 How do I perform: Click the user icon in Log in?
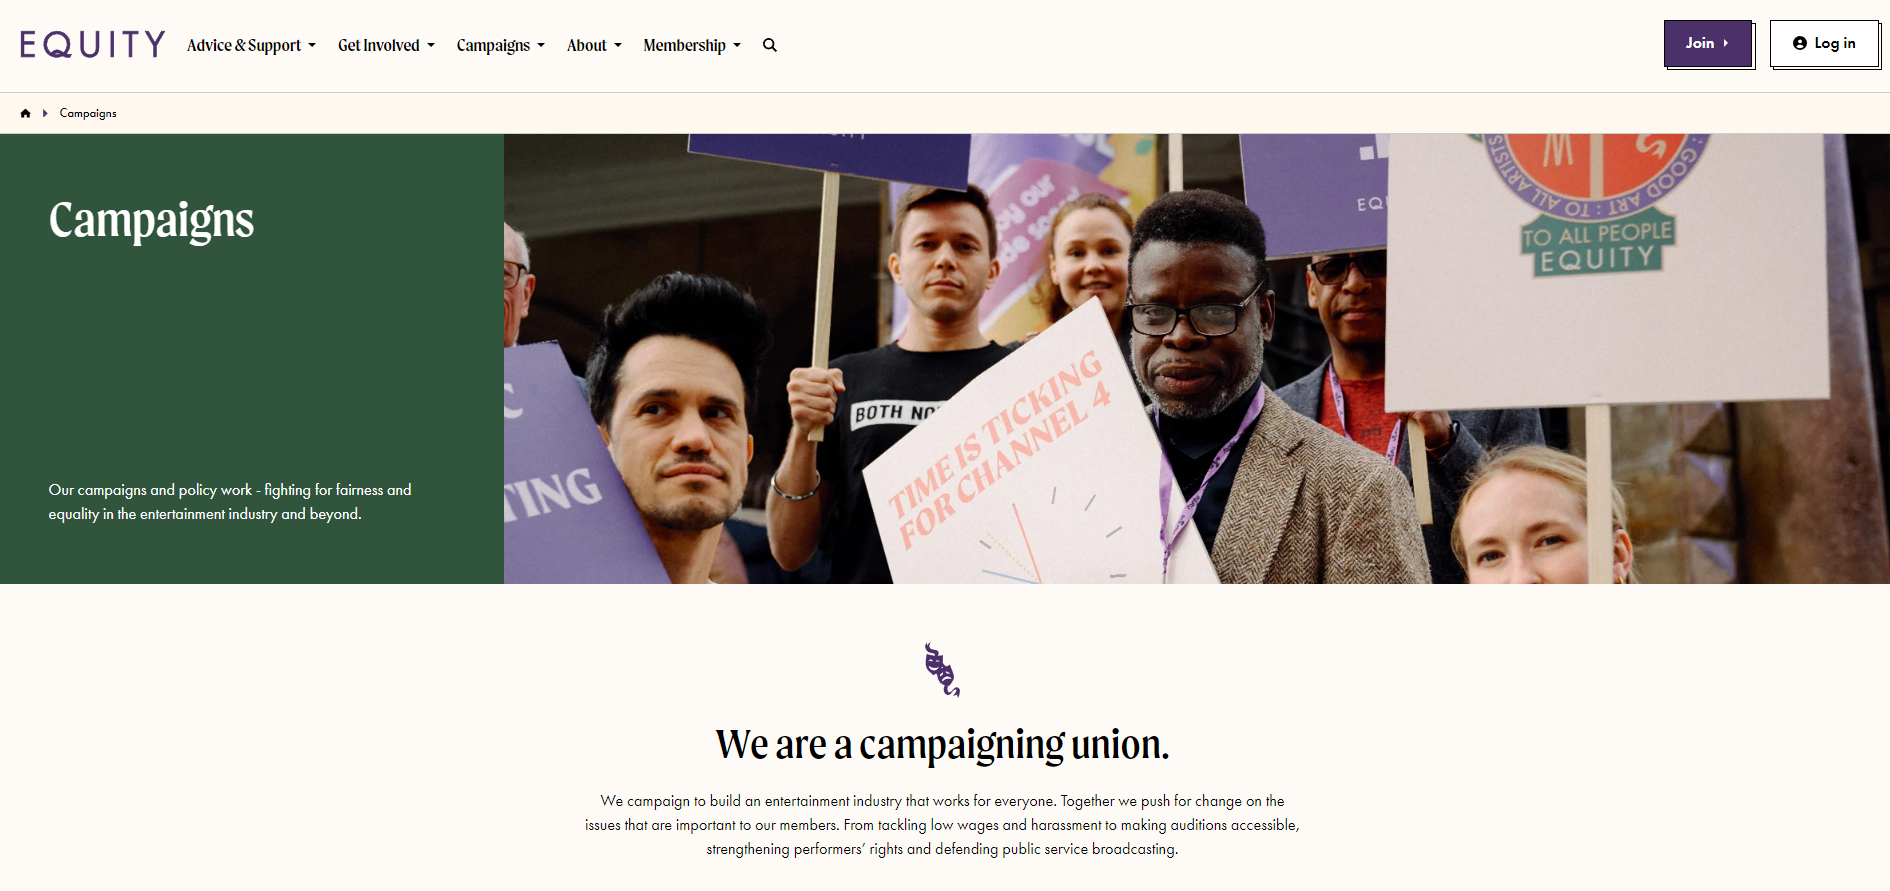(x=1800, y=43)
